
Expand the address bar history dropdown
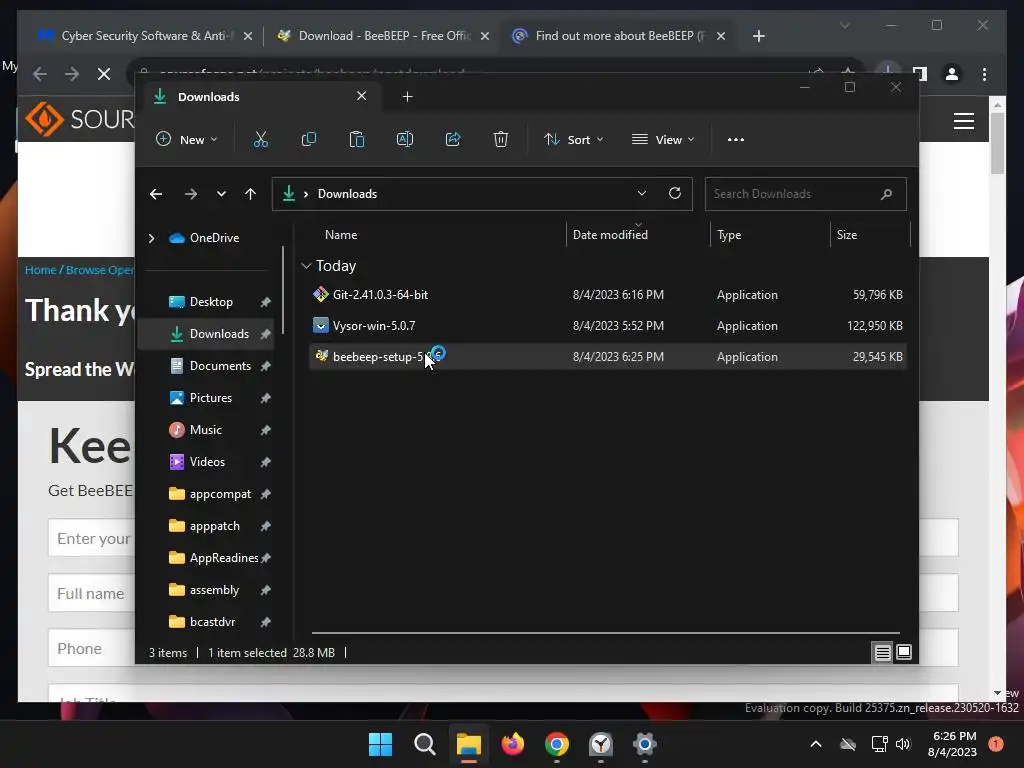641,193
